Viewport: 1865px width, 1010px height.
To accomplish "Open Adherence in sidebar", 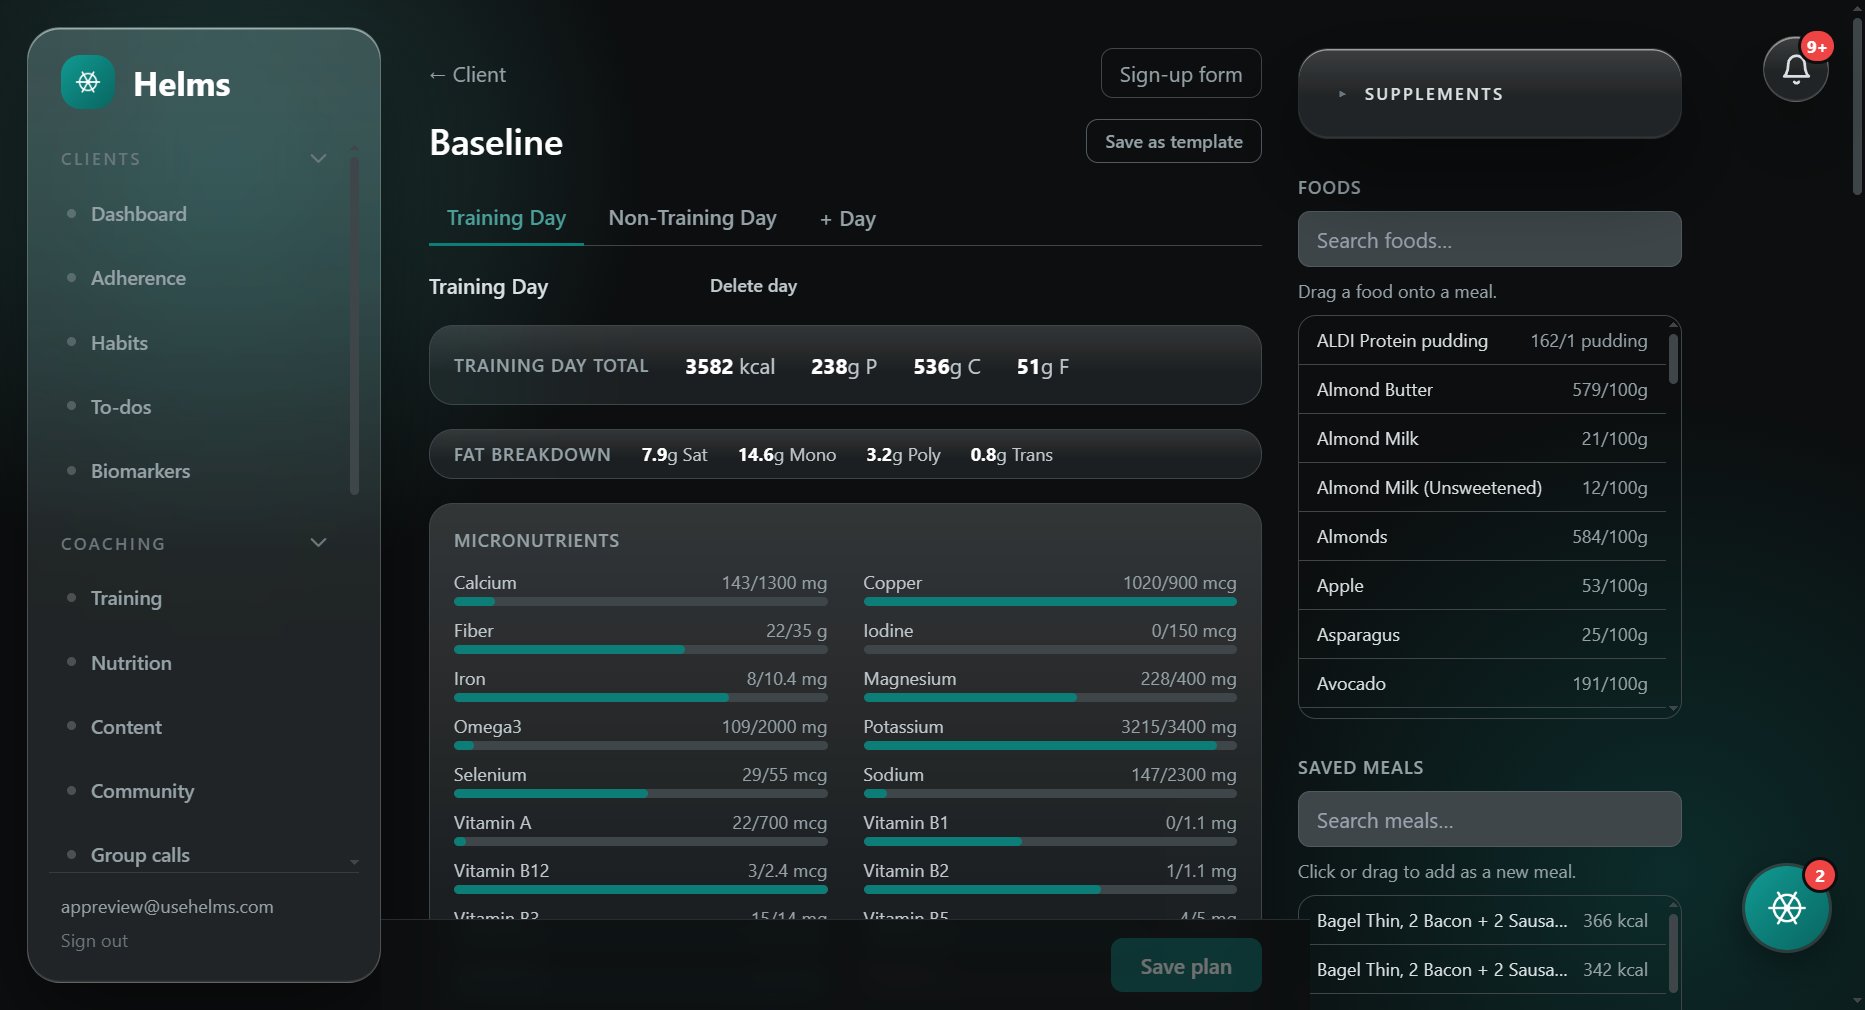I will (x=138, y=278).
